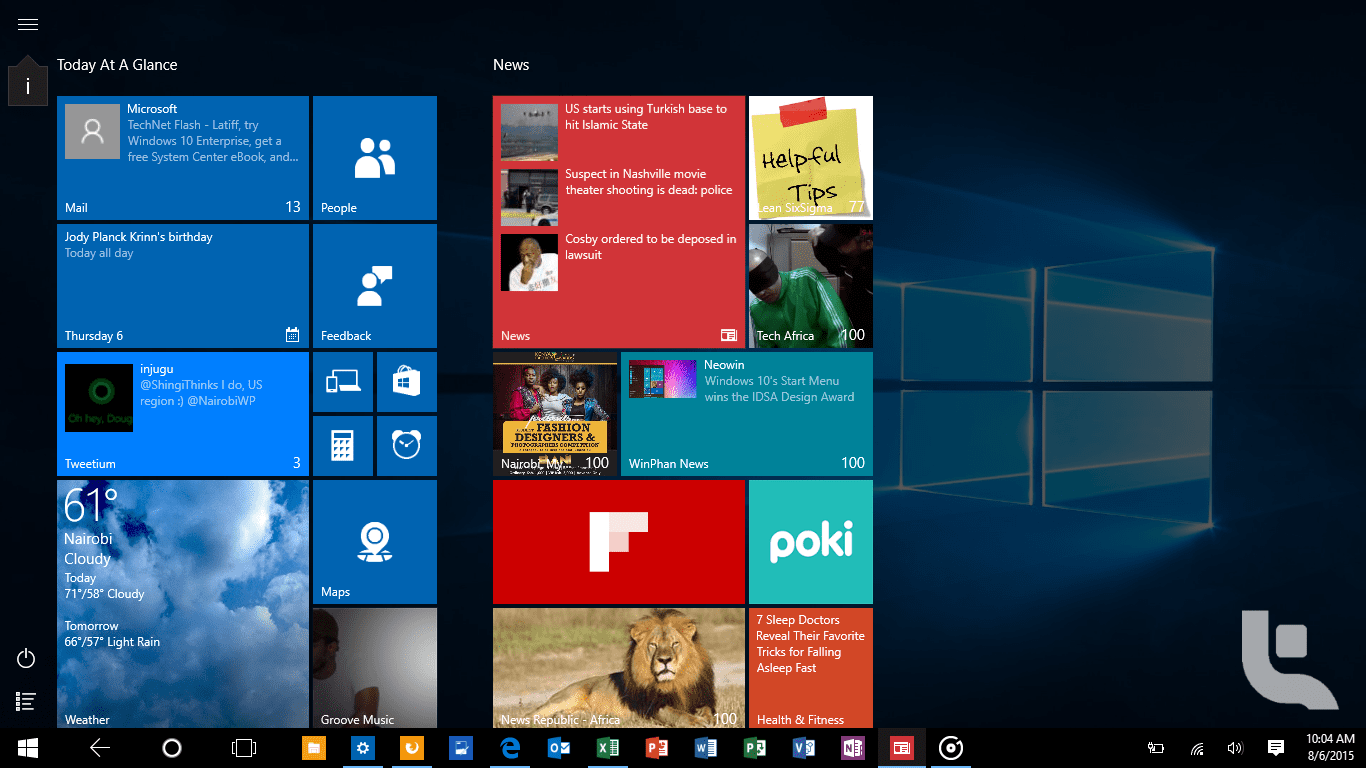Open Groove Music disc icon on taskbar
This screenshot has width=1366, height=768.
tap(951, 748)
